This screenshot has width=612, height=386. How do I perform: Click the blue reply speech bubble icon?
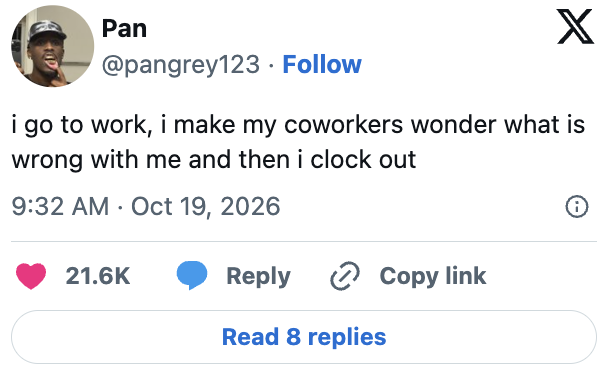point(192,275)
